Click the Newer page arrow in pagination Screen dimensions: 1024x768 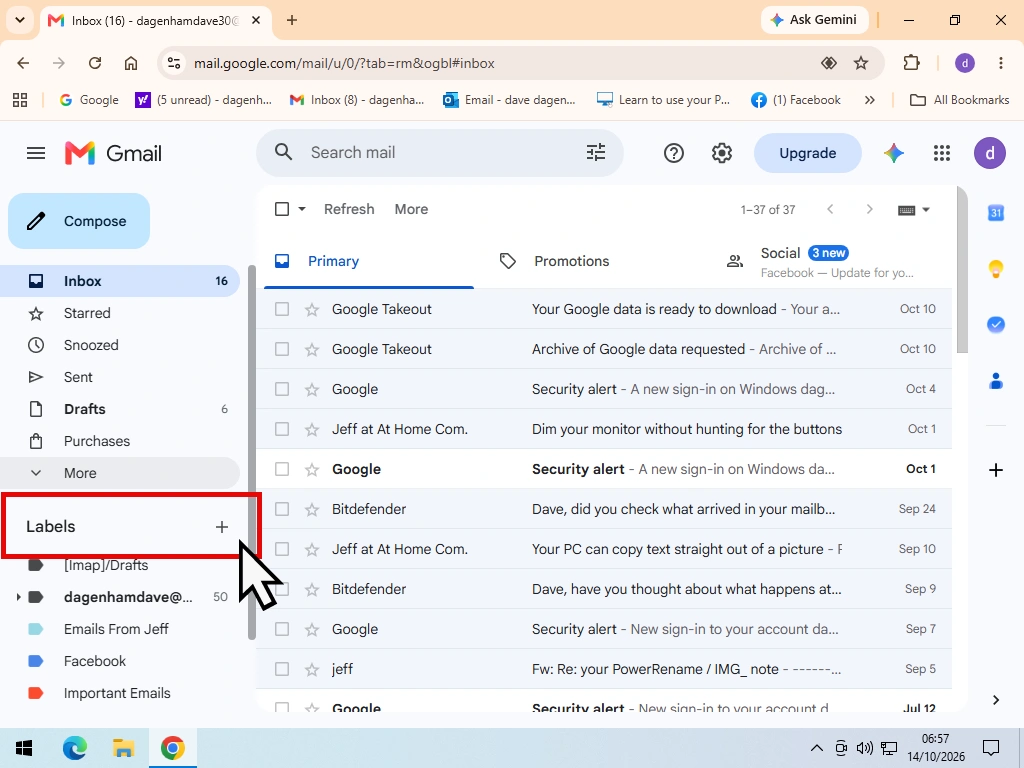(830, 209)
